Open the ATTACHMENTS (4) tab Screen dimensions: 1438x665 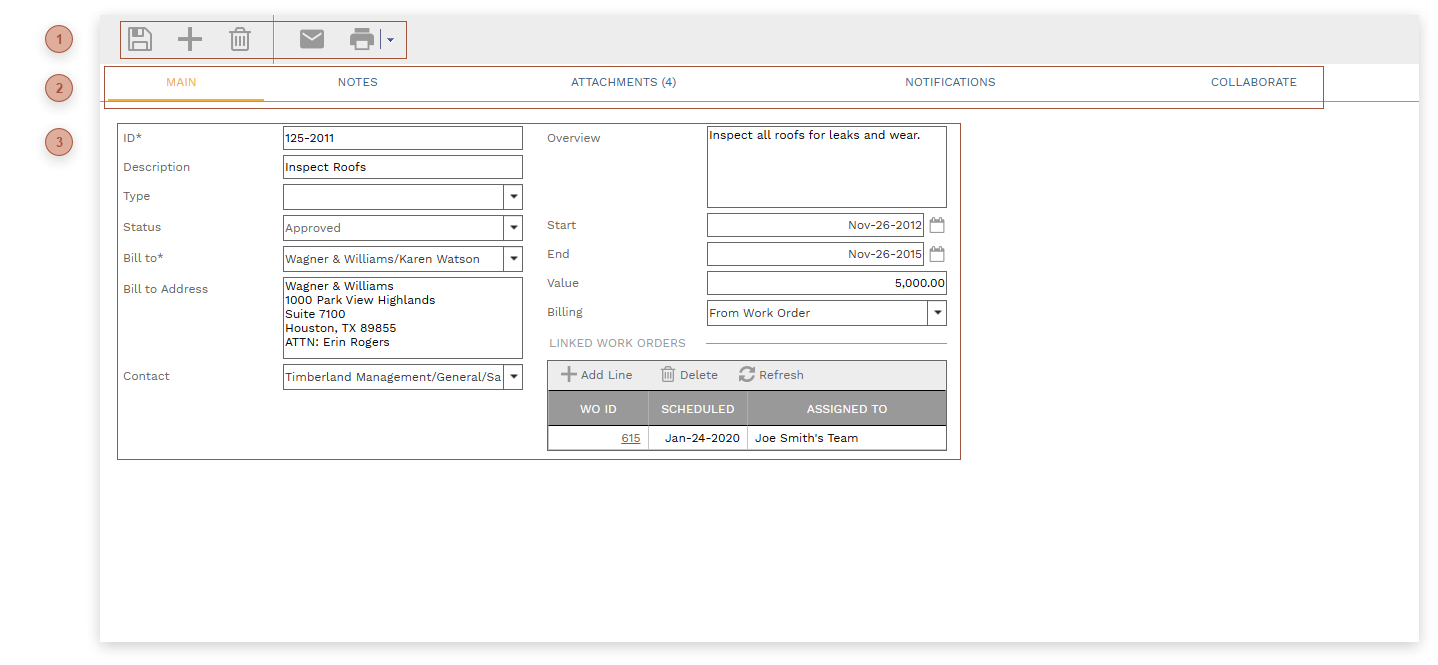coord(623,82)
